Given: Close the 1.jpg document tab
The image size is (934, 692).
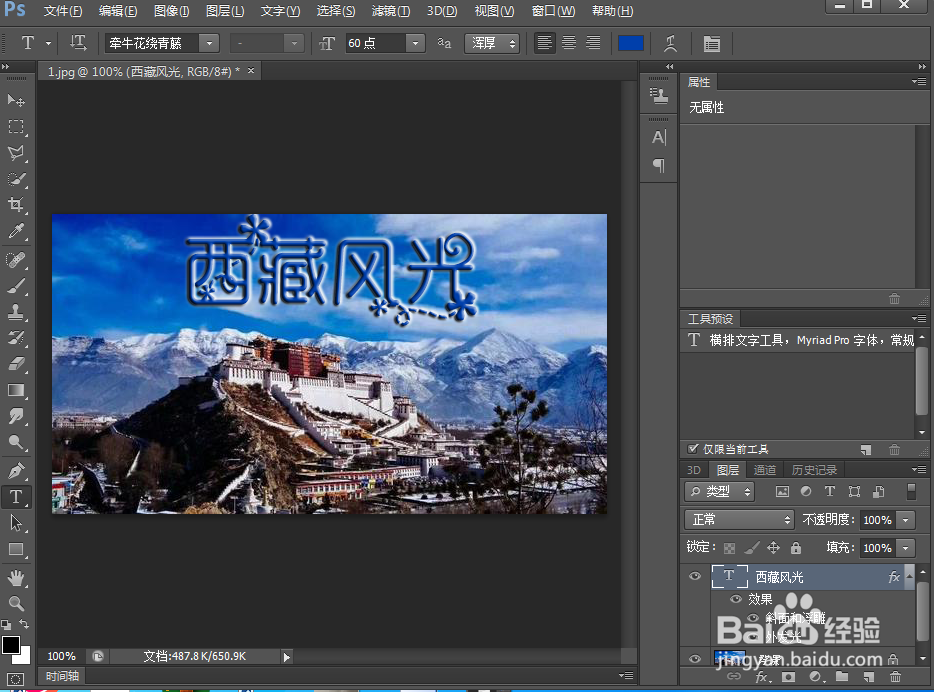Looking at the screenshot, I should [x=251, y=71].
